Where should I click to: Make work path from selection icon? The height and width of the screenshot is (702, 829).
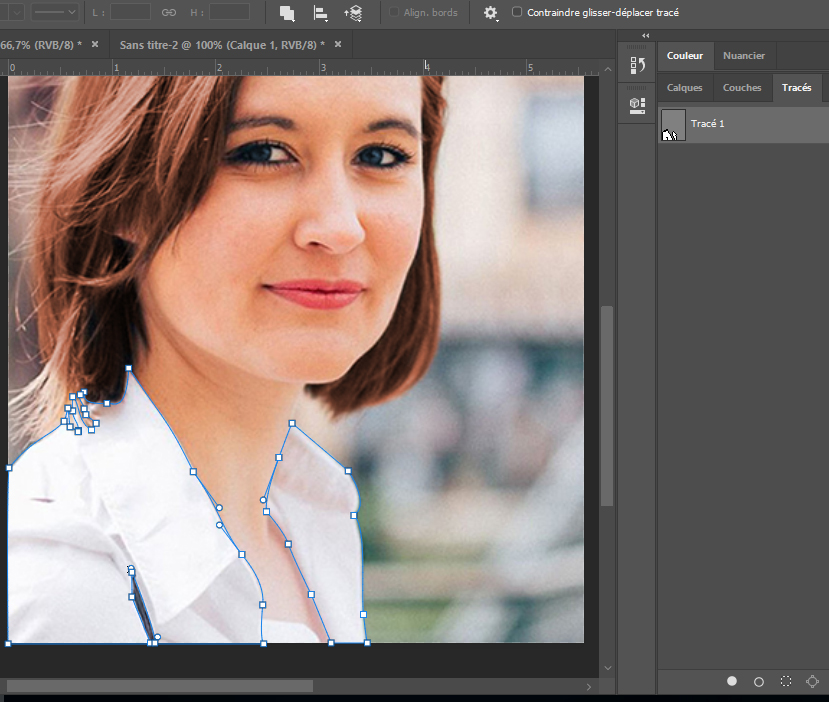coord(813,681)
